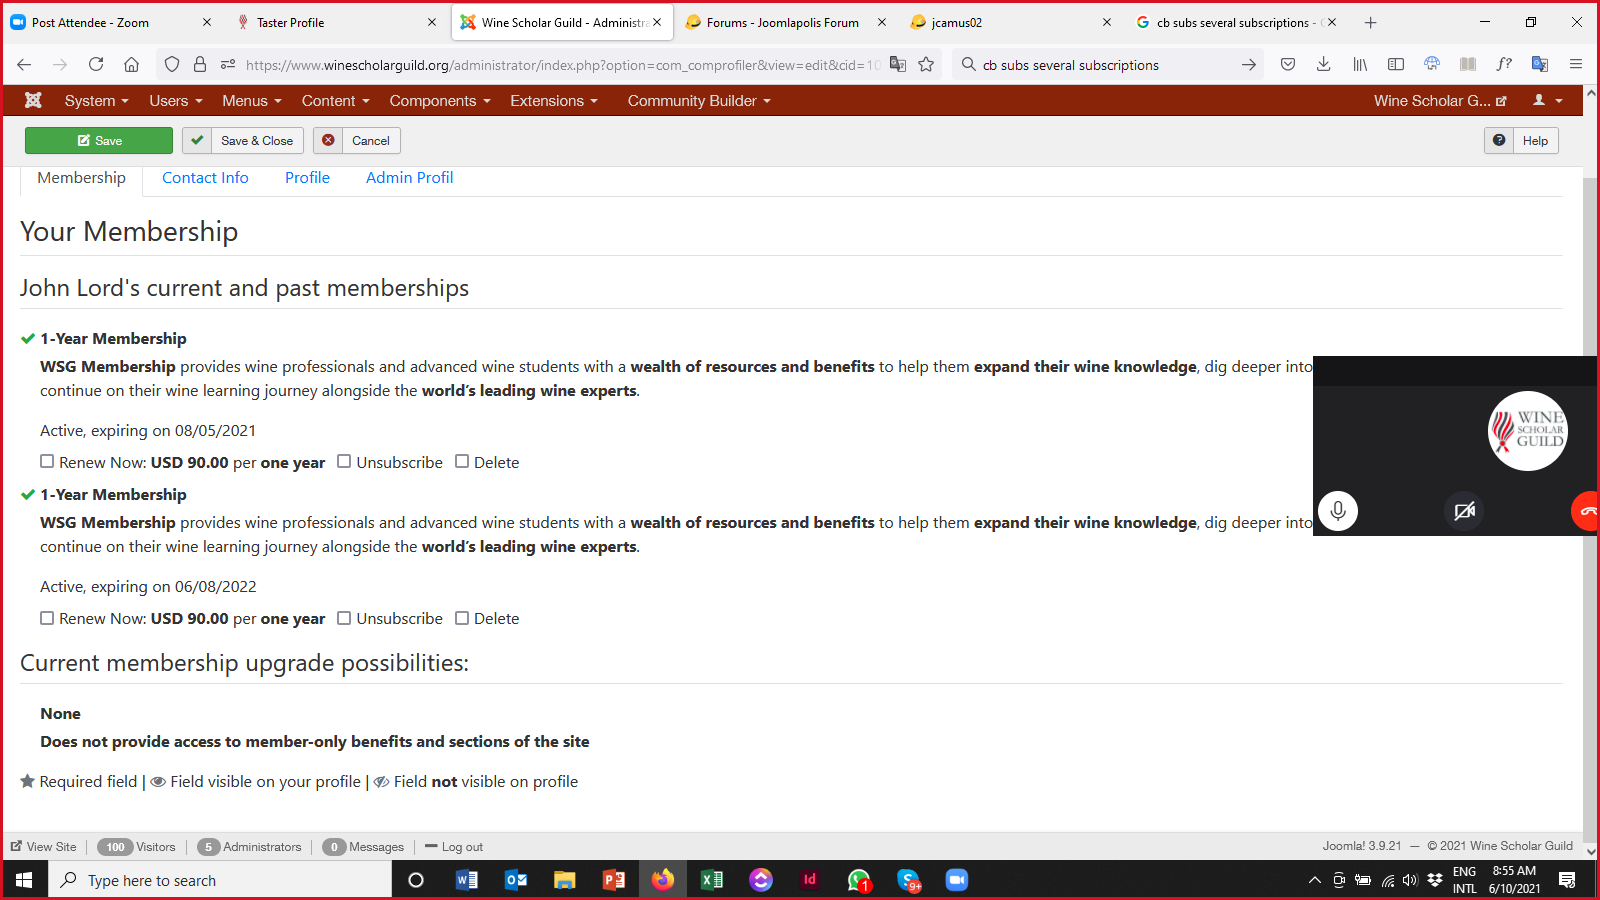The width and height of the screenshot is (1600, 900).
Task: Open InDesign from the taskbar
Action: [x=810, y=880]
